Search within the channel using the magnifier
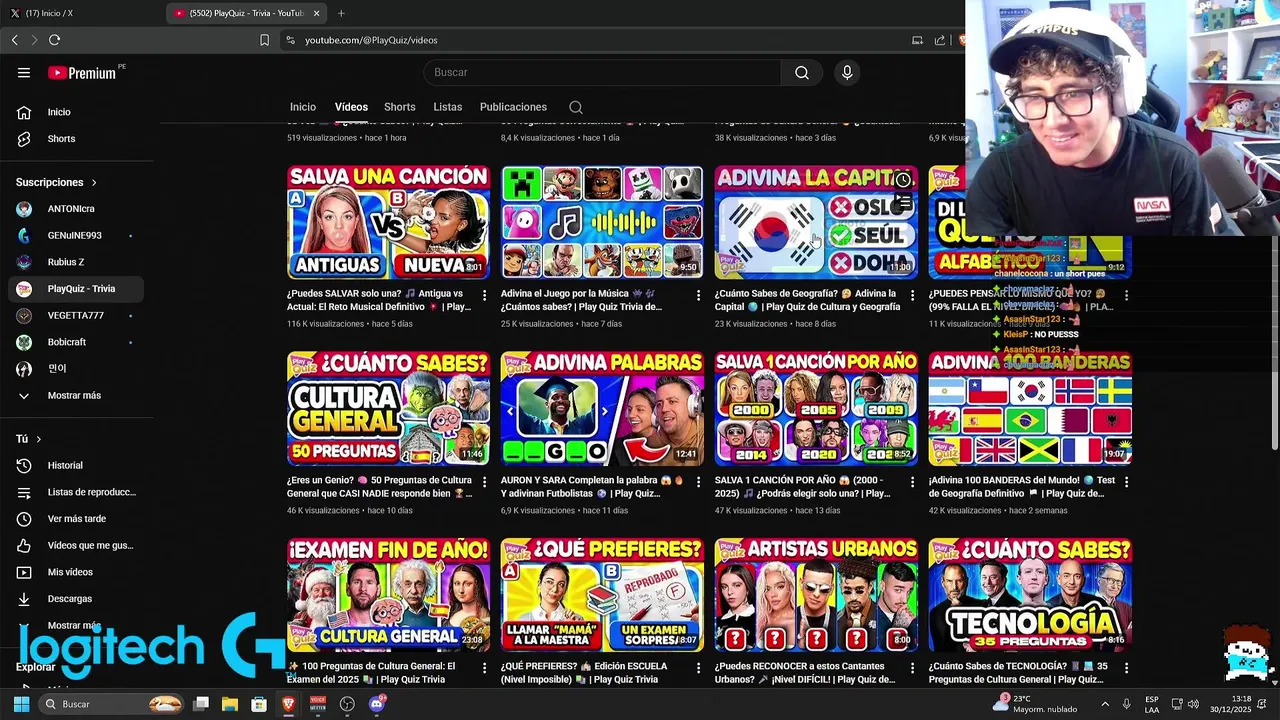Screen dimensions: 1280x720 (x=576, y=107)
